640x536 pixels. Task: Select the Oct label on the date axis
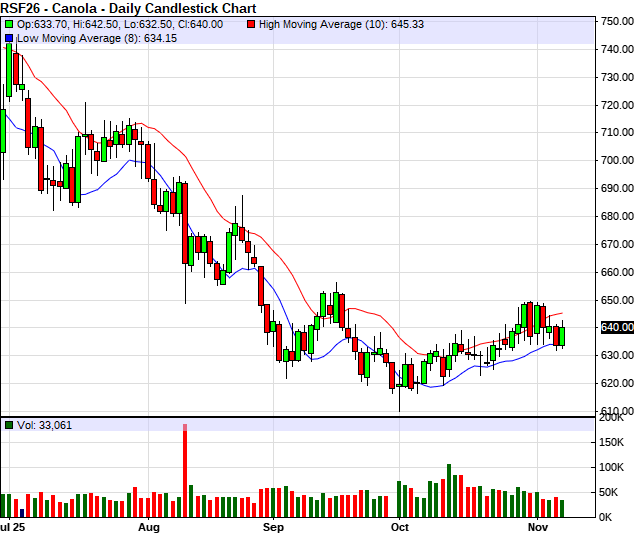(400, 526)
